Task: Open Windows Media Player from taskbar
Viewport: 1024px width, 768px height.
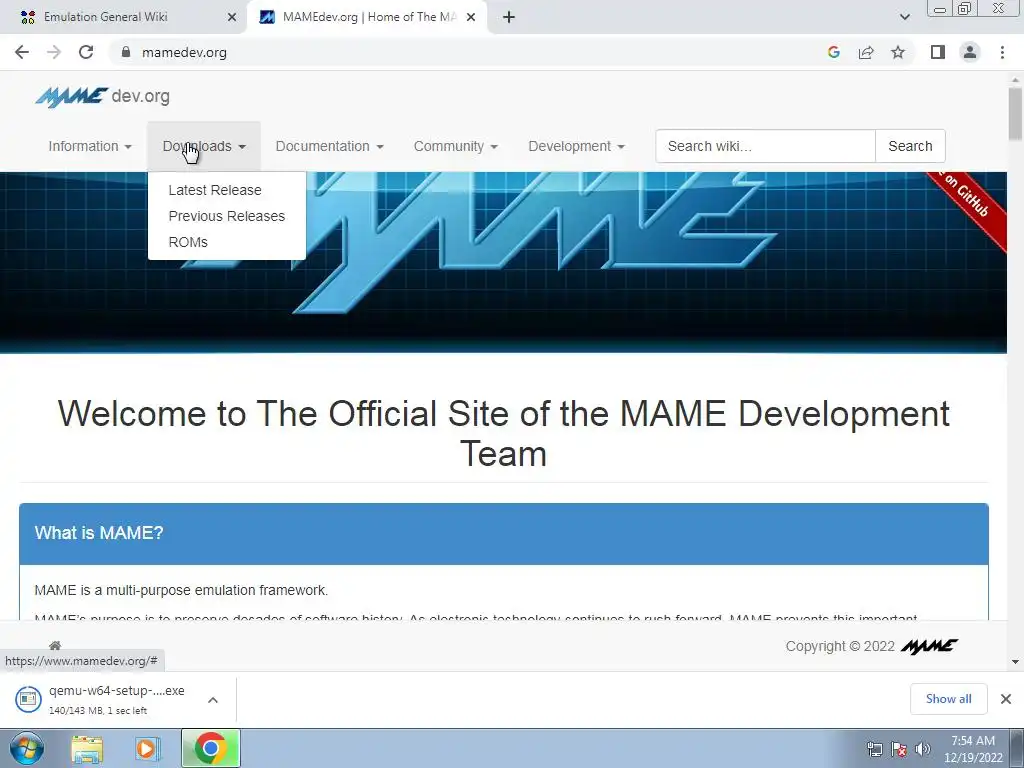Action: point(148,748)
